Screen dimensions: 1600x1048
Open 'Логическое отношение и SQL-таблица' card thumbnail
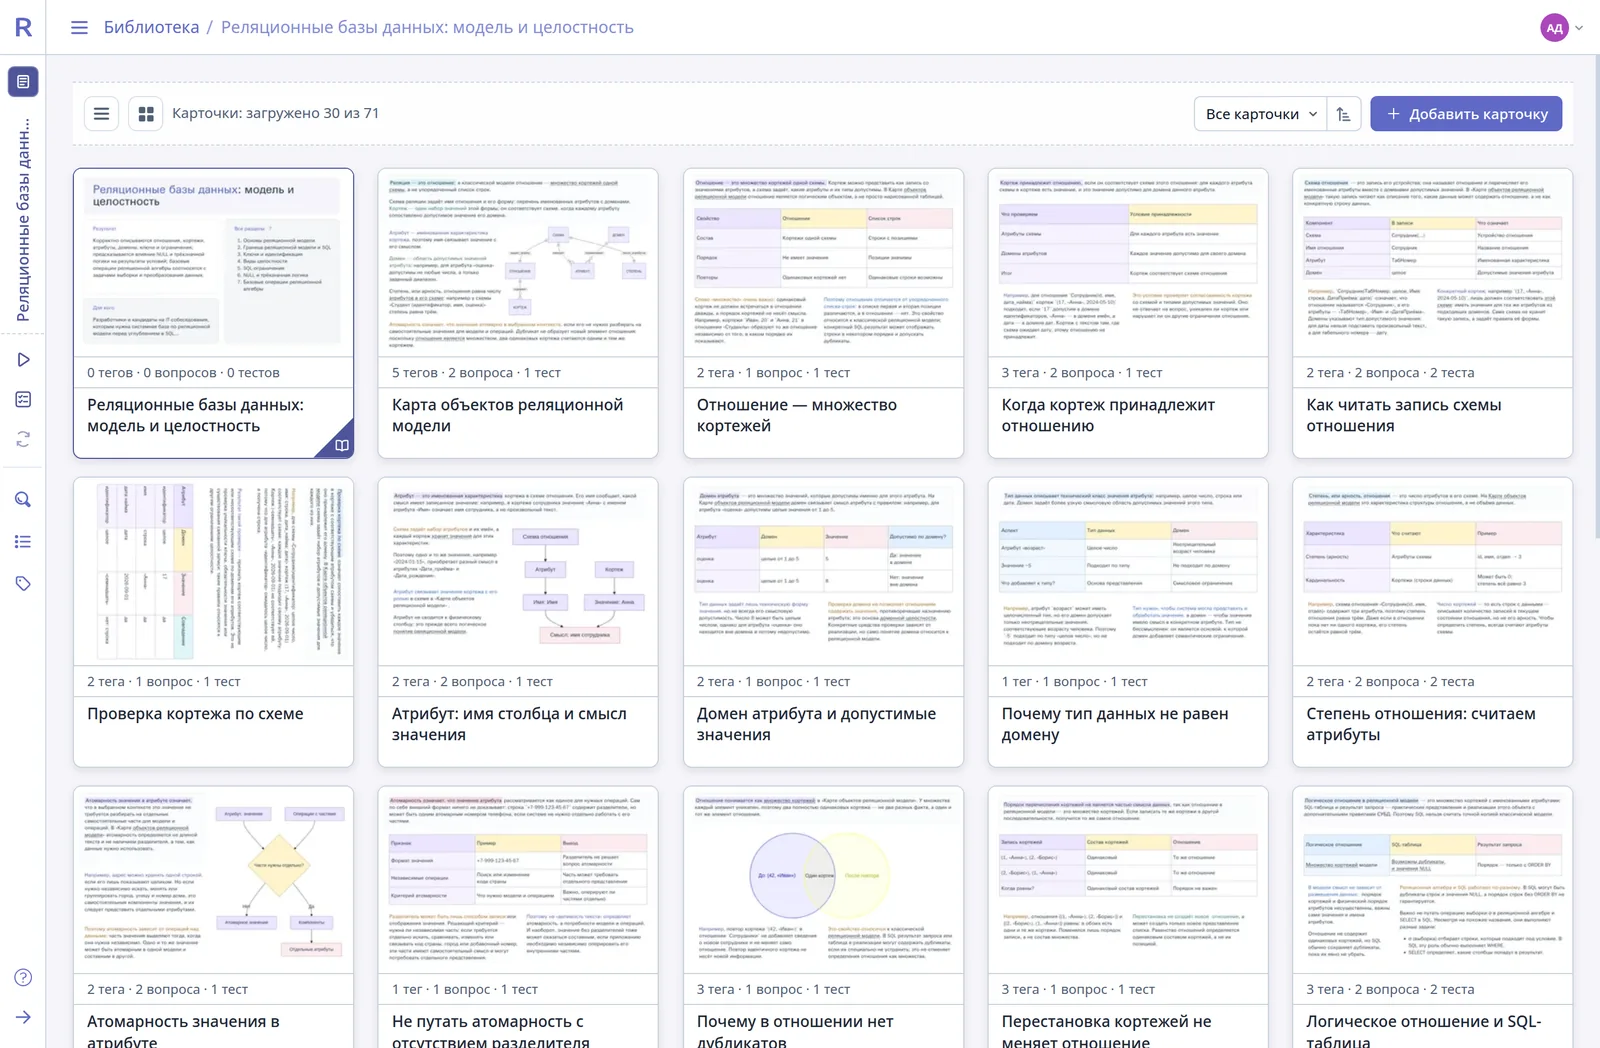[1432, 880]
